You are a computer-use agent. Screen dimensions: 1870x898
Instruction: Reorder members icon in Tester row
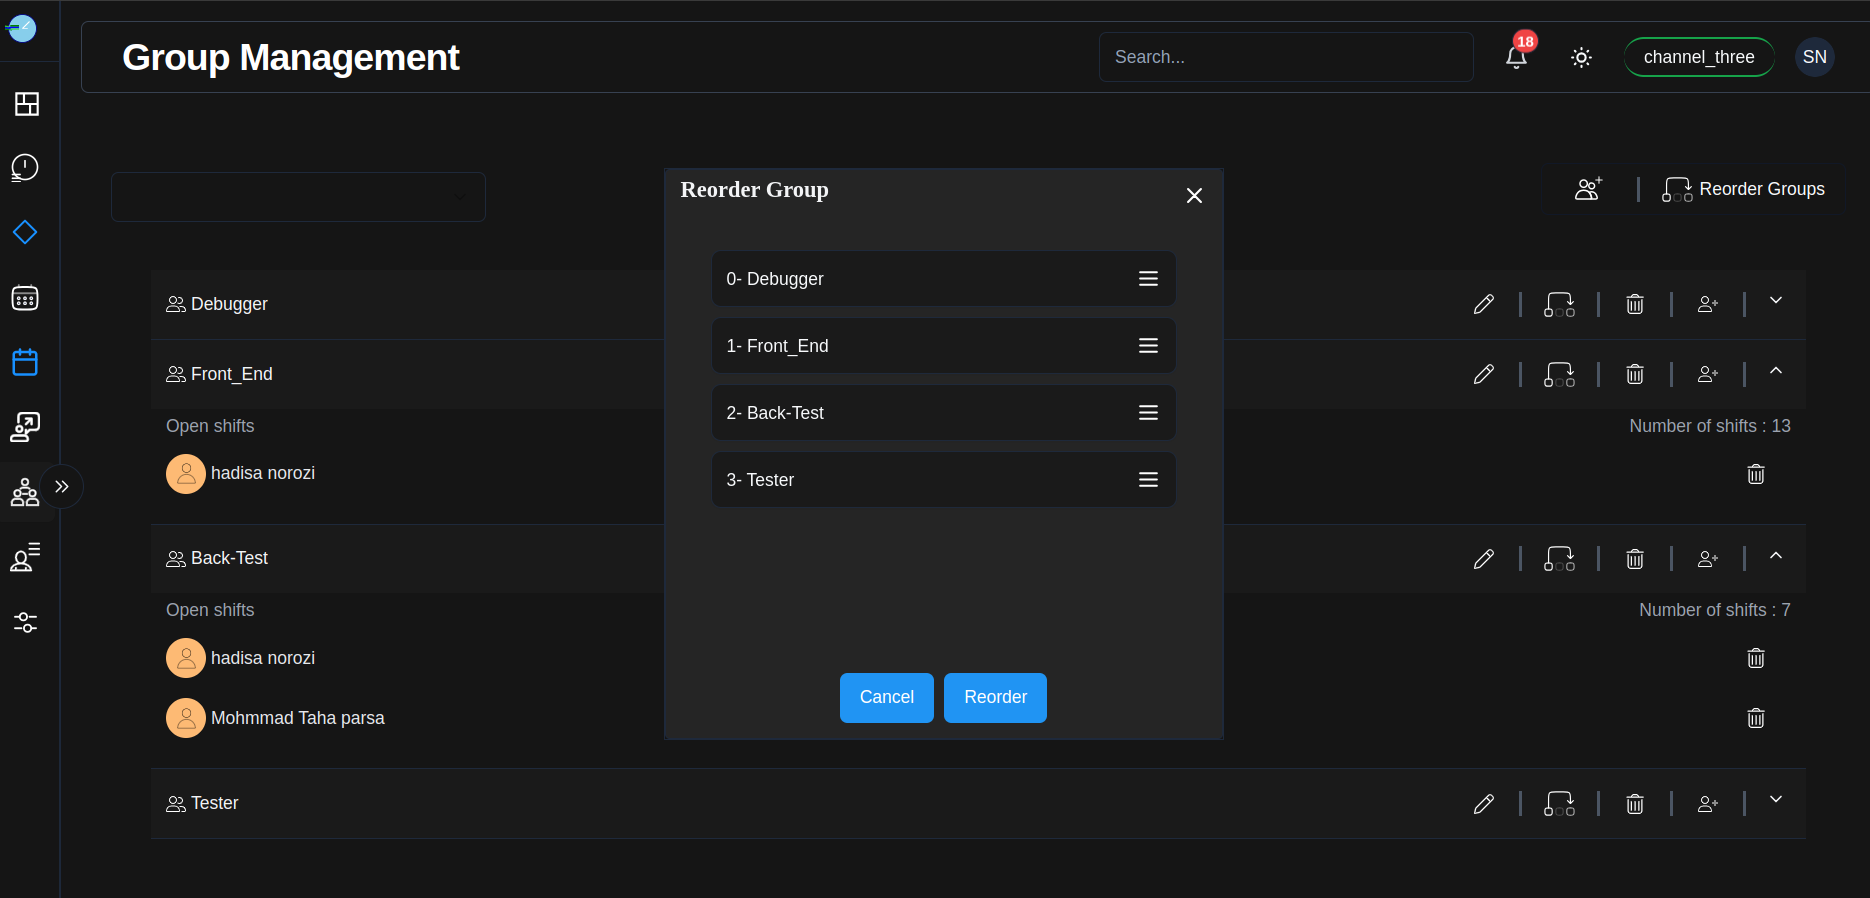1559,804
